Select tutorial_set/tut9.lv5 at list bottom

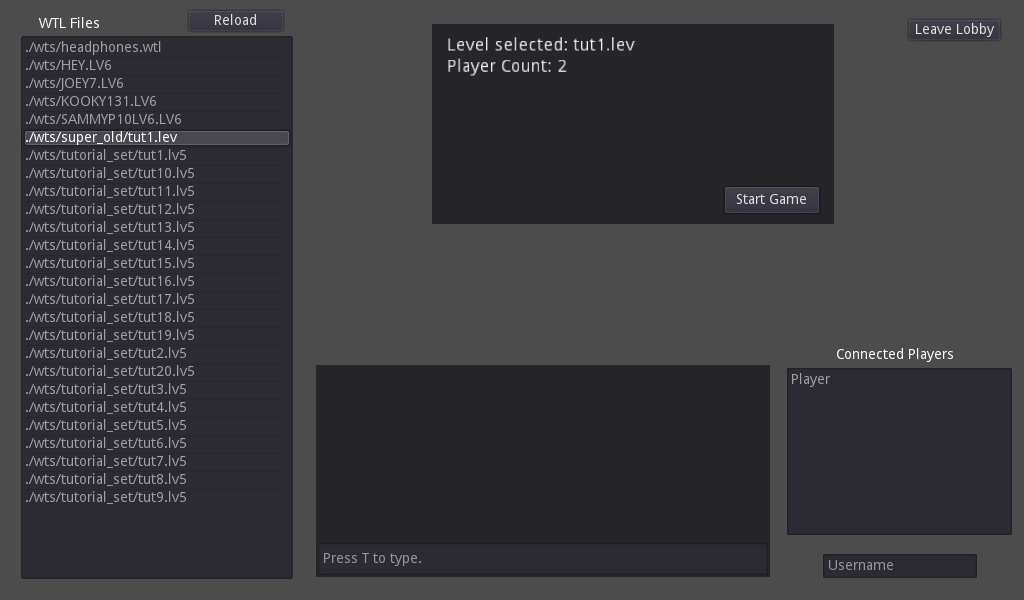pyautogui.click(x=107, y=497)
